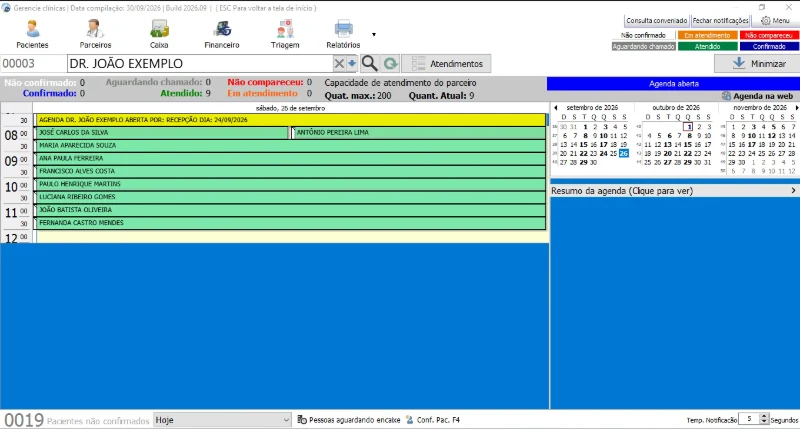Select appointment FERNANDA CASTRO MENDES
Viewport: 800px width, 429px height.
point(291,223)
